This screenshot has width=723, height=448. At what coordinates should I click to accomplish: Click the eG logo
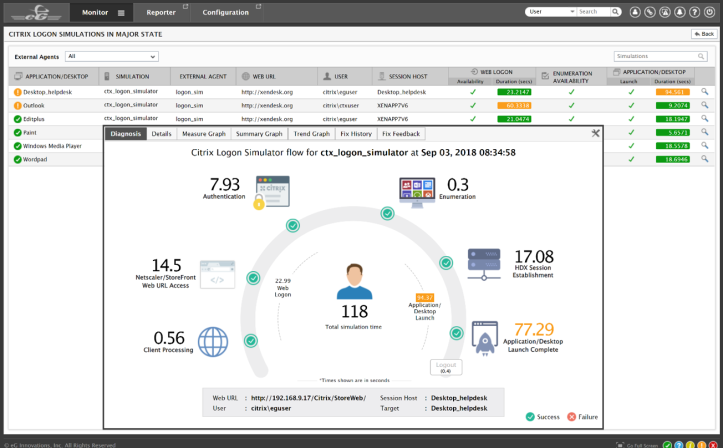pos(36,12)
